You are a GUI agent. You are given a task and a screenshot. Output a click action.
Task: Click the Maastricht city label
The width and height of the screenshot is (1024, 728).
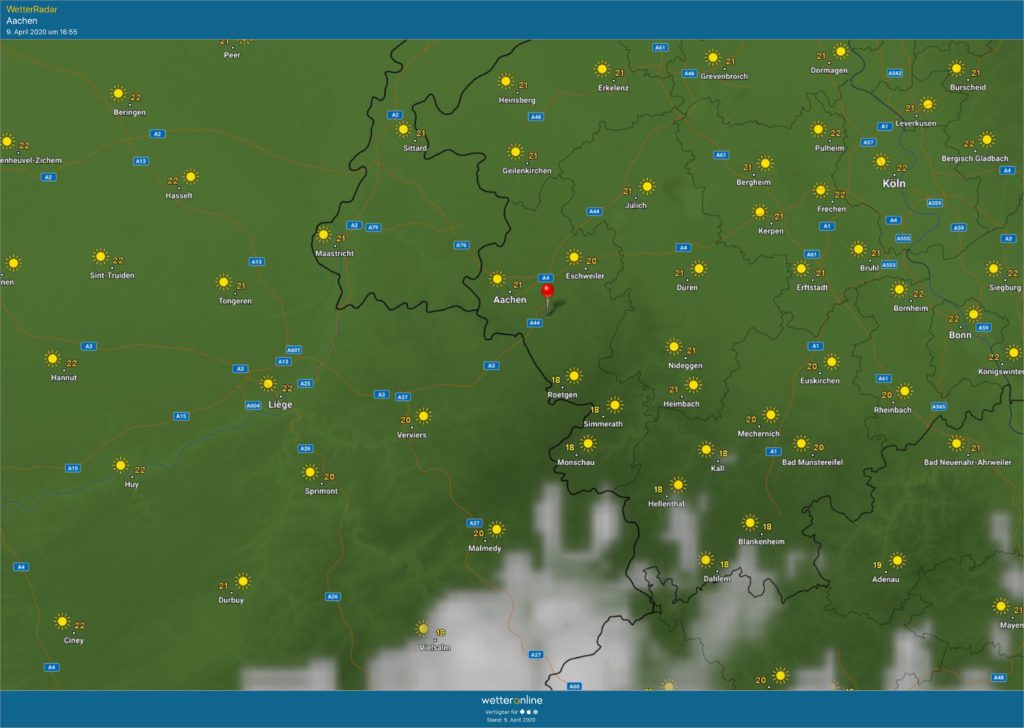pos(334,253)
